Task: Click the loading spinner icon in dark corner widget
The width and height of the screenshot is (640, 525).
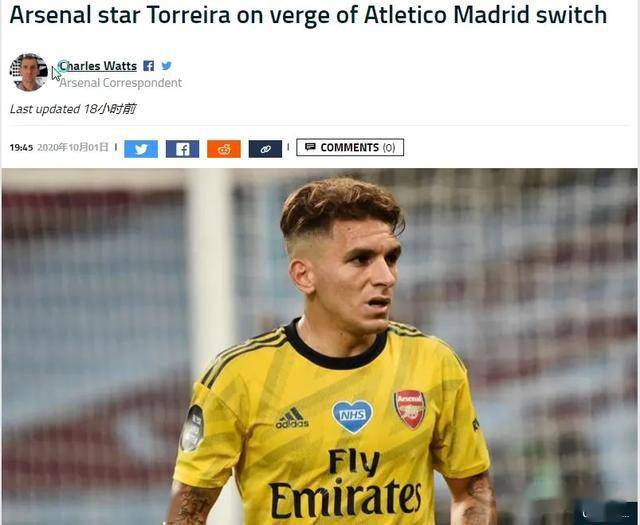Action: point(586,514)
